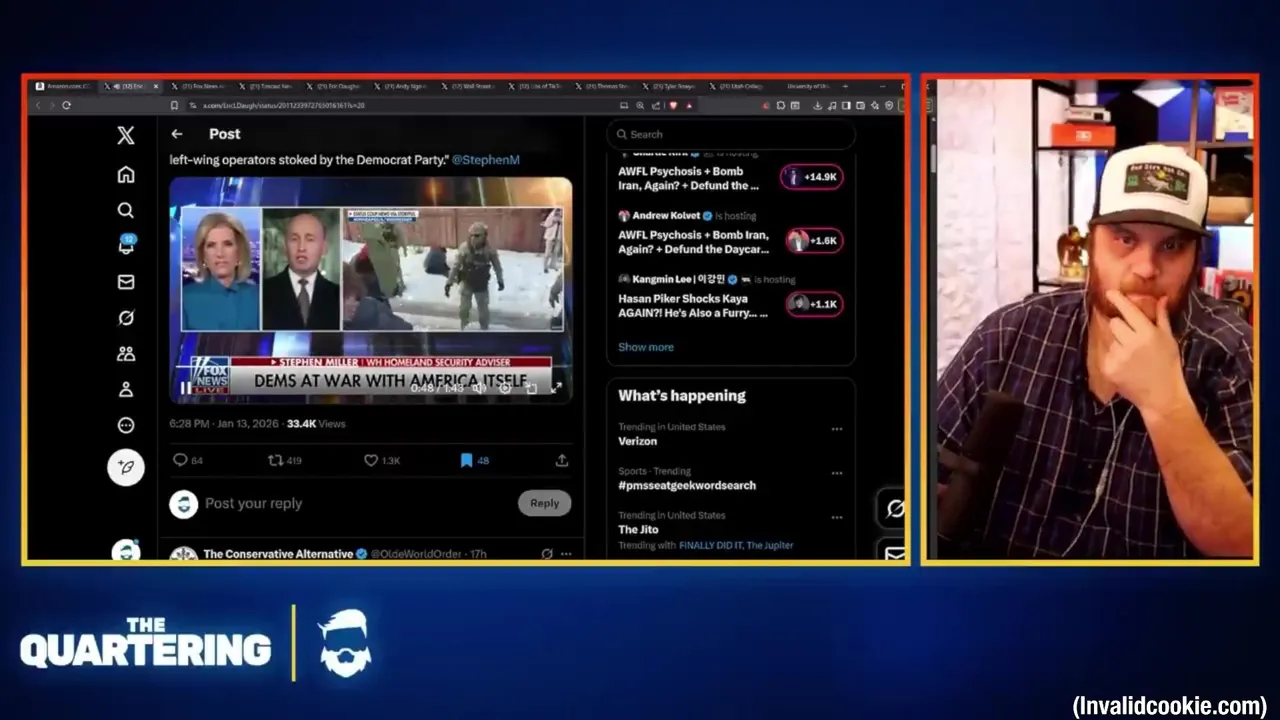
Task: Open Grok icon on Conservative Alternative reply
Action: click(547, 553)
